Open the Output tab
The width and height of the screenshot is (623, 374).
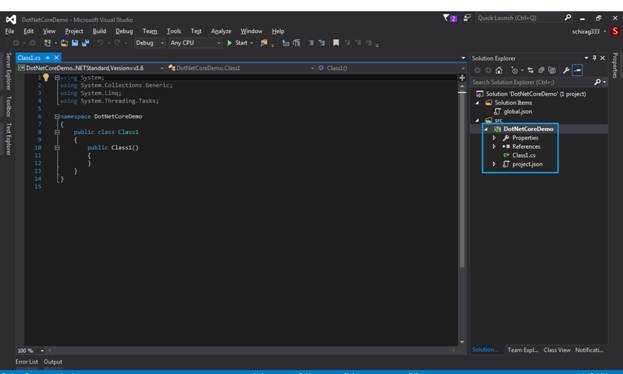(x=53, y=362)
